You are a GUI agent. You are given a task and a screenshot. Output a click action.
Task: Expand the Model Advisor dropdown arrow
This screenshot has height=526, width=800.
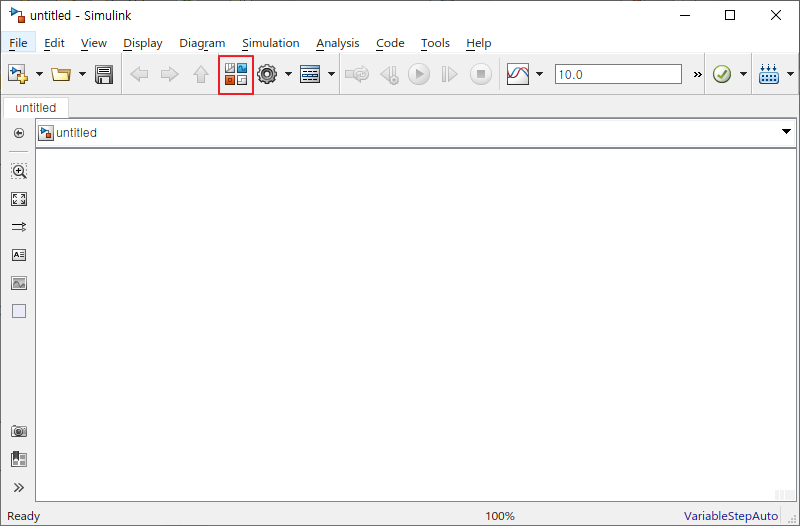743,74
